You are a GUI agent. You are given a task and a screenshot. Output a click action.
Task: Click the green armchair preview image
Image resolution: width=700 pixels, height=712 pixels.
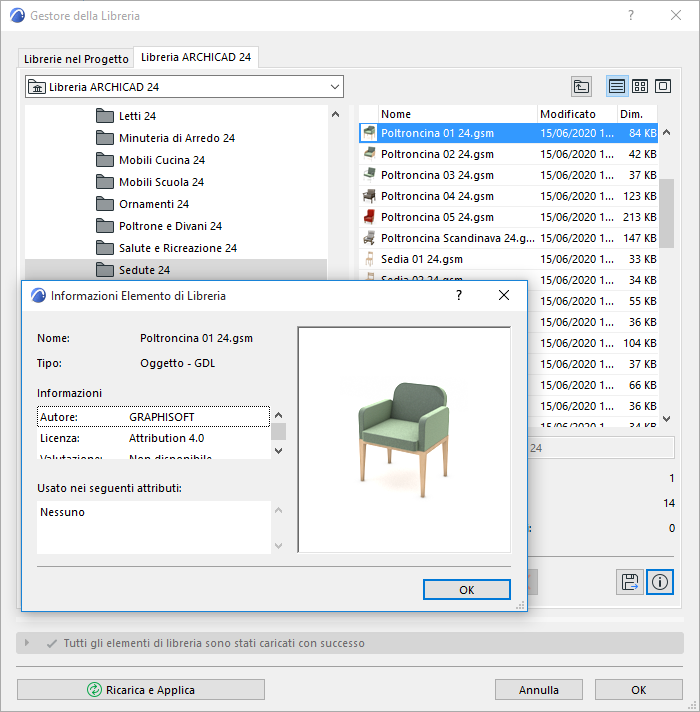point(404,440)
